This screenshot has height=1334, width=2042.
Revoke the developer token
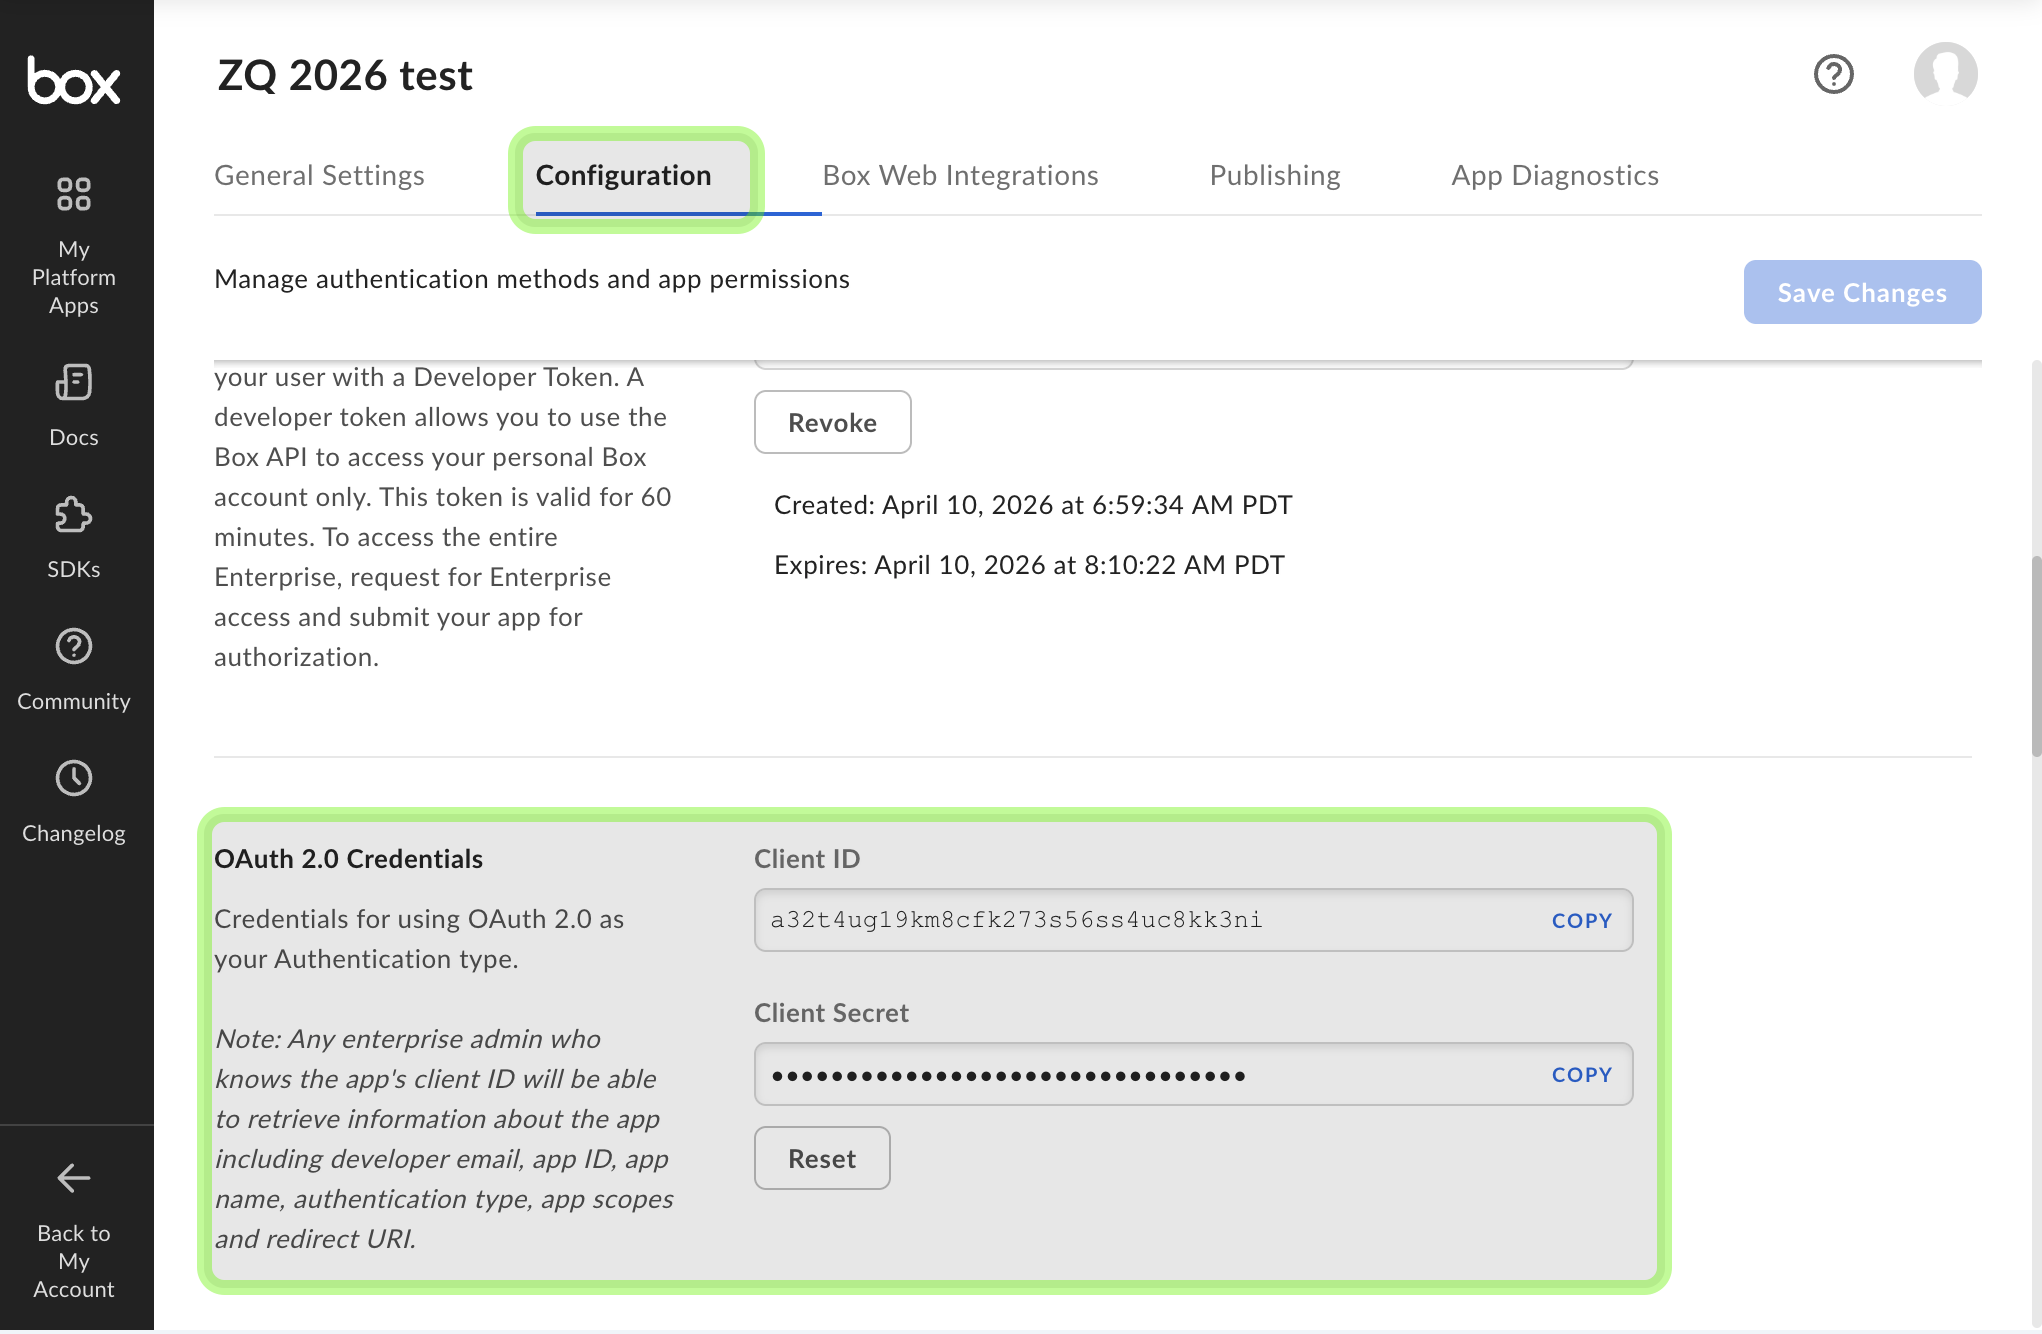click(x=832, y=422)
